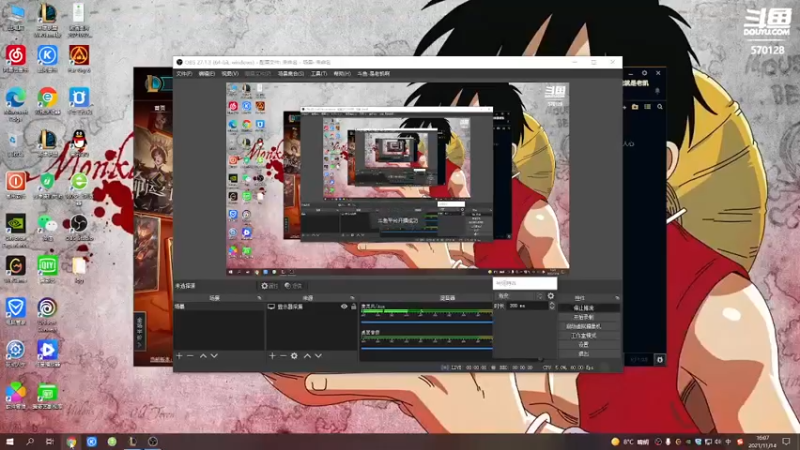Move source up in Sources panel
The image size is (800, 450).
307,356
